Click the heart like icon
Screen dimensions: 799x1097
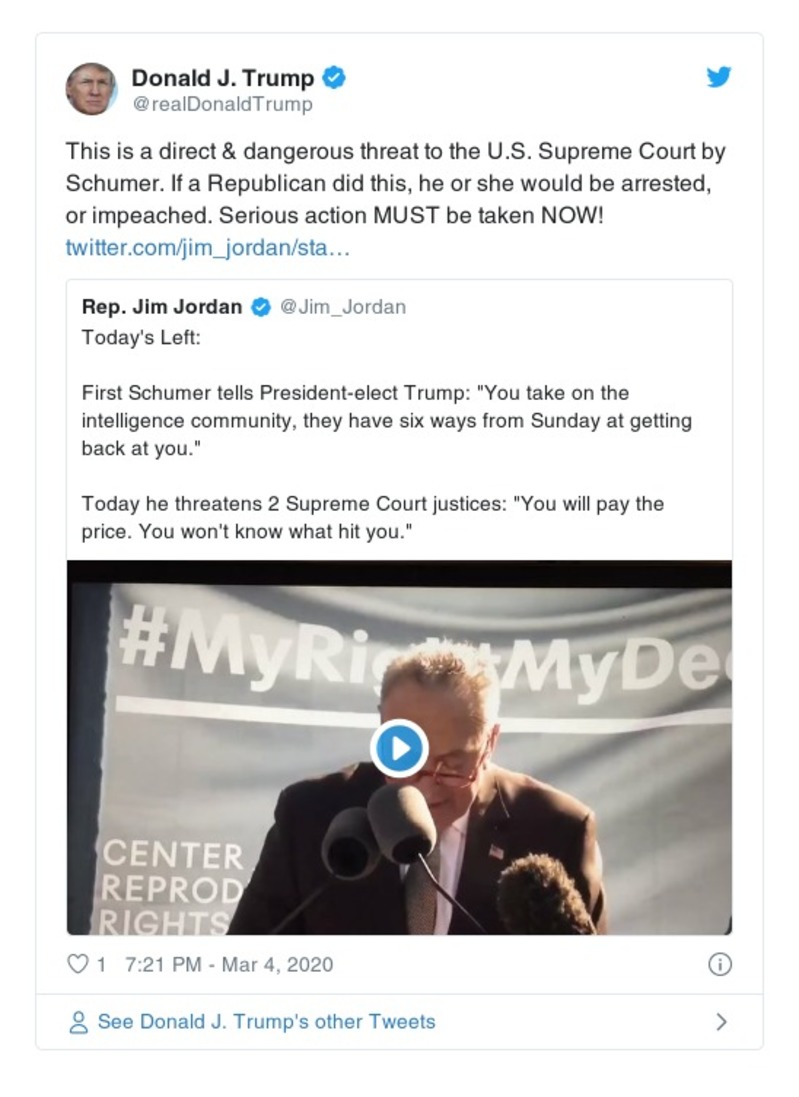[x=77, y=965]
